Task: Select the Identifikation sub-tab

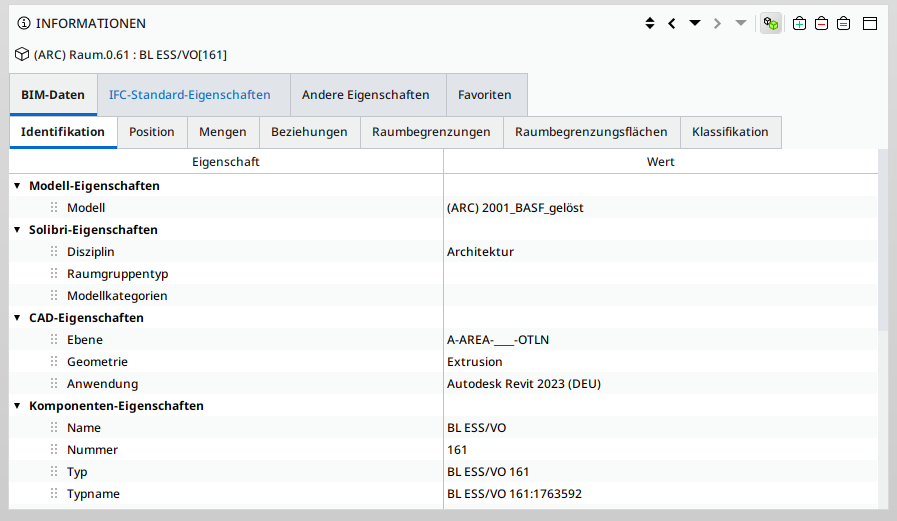Action: (63, 132)
